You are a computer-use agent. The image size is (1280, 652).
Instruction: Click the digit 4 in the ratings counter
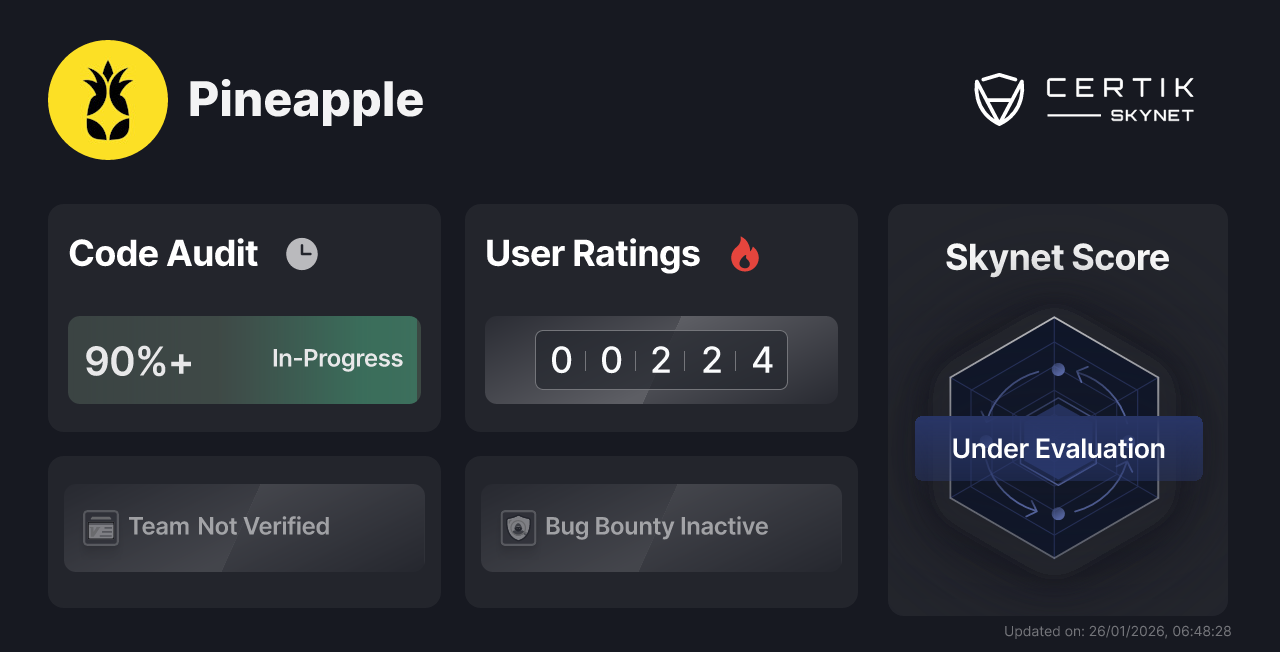[761, 360]
